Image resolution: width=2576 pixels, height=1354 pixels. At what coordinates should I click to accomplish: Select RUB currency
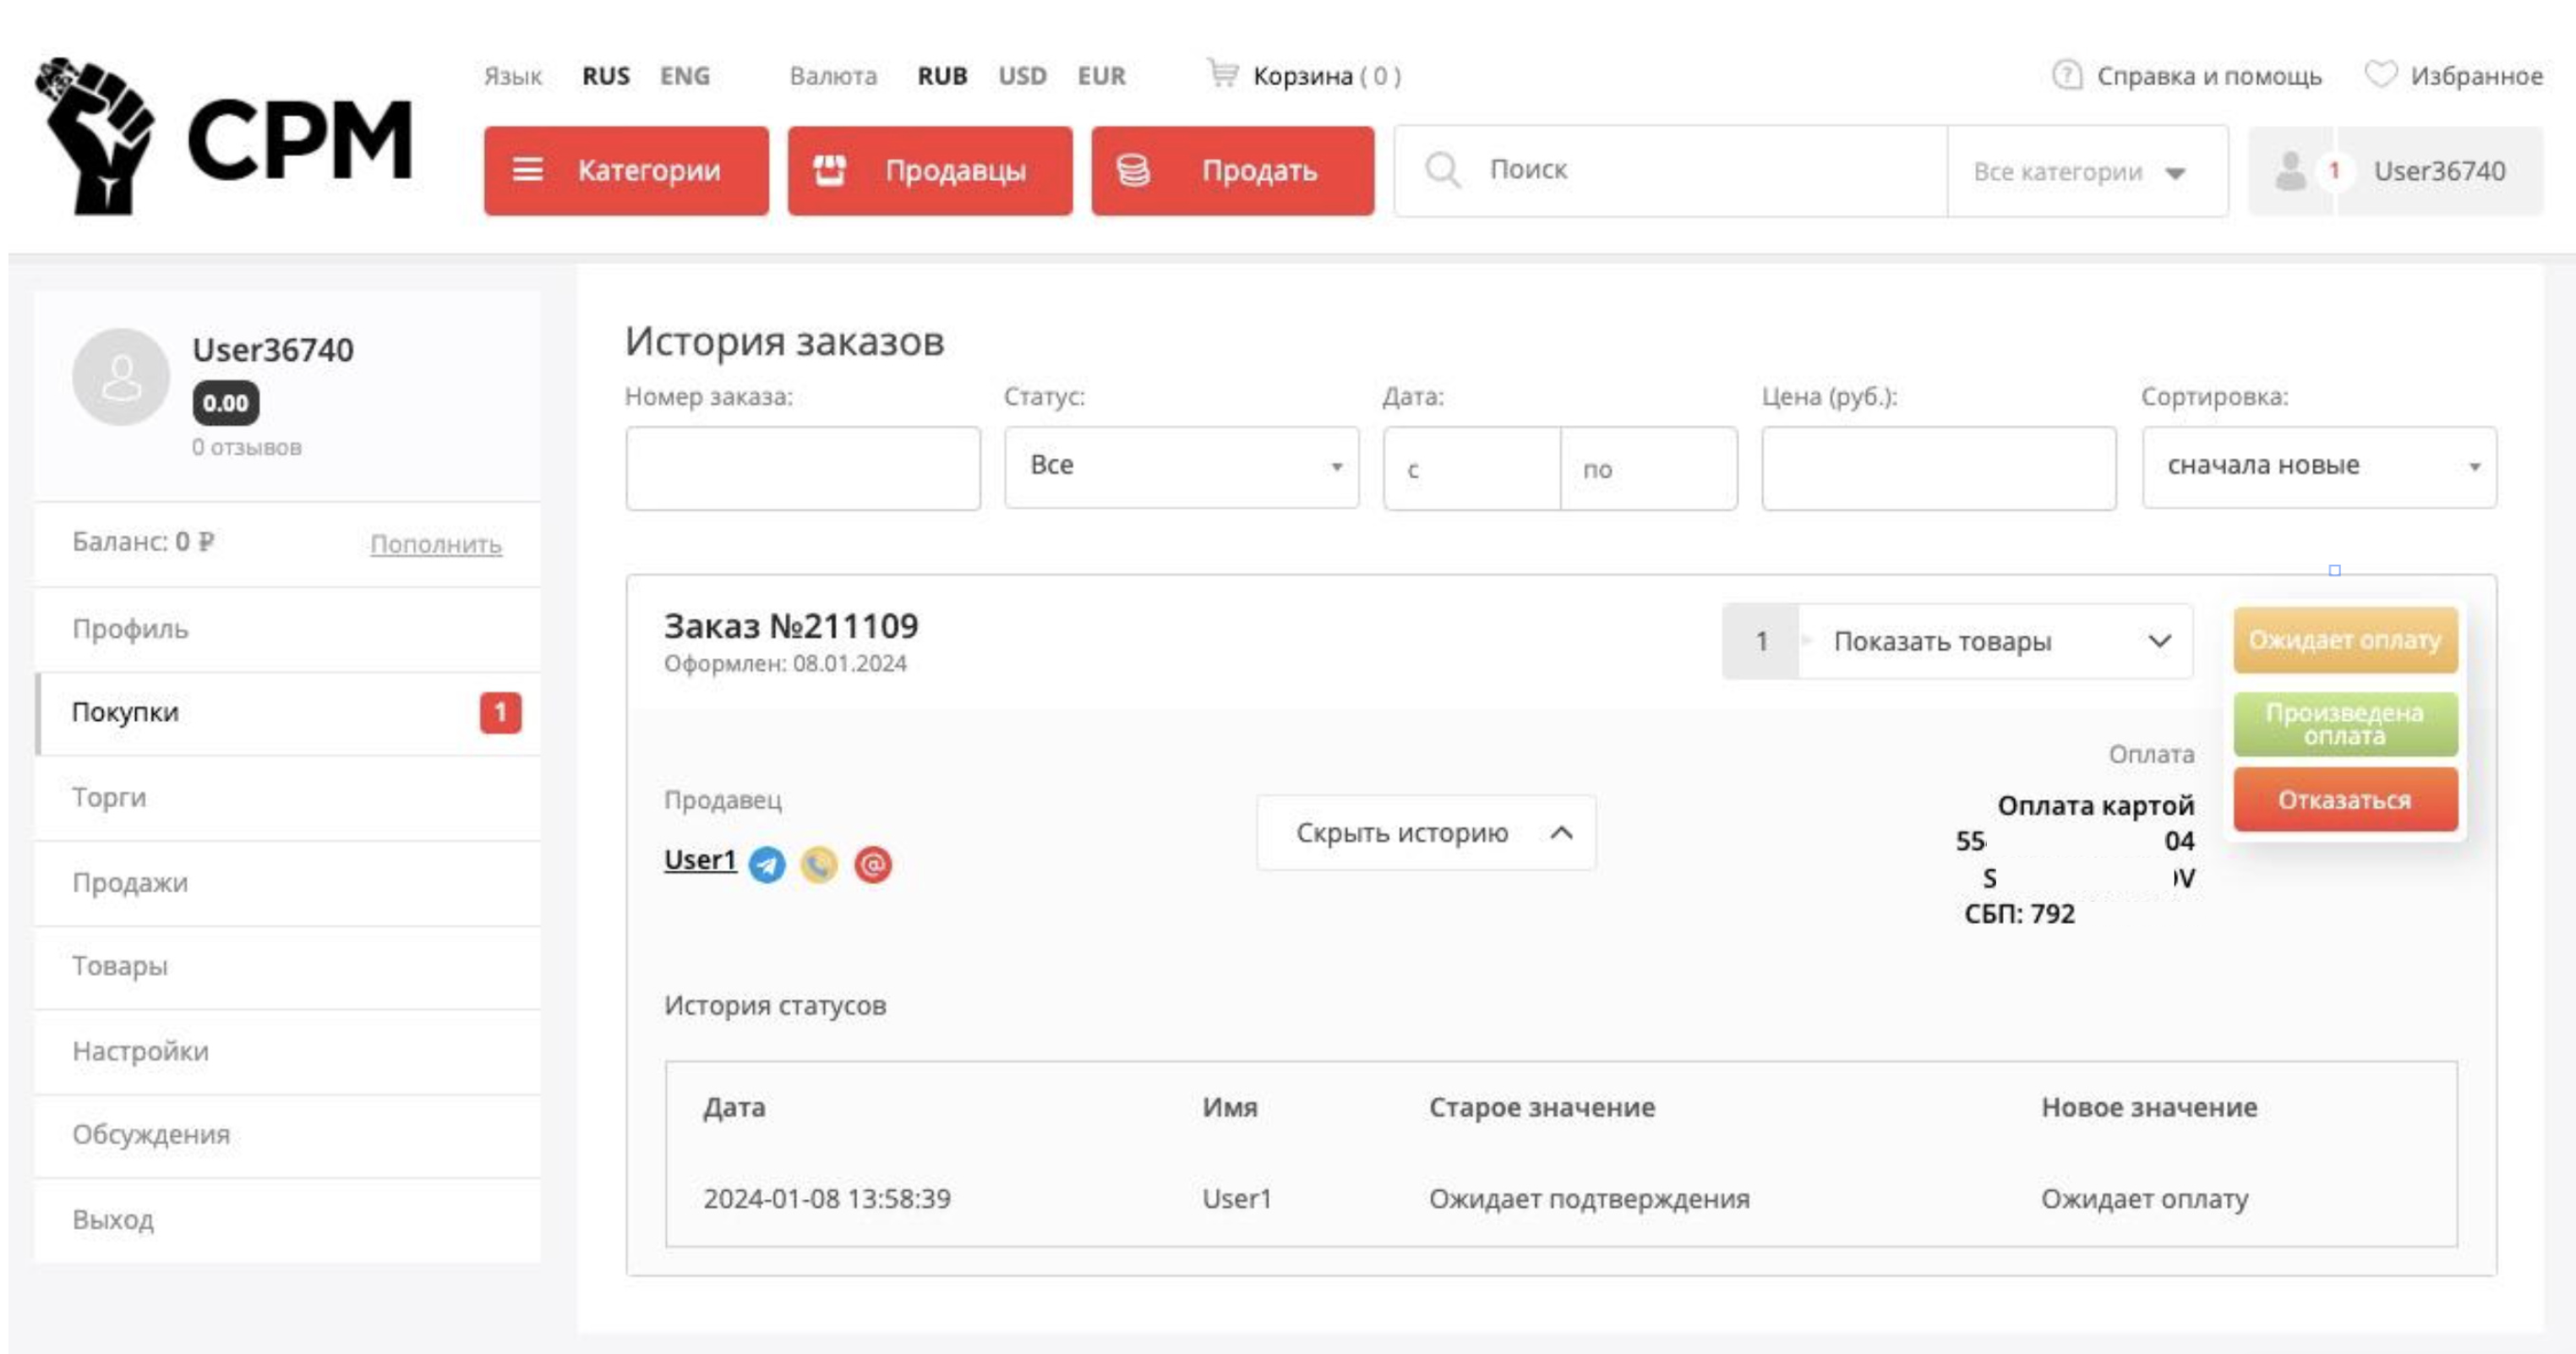[942, 76]
